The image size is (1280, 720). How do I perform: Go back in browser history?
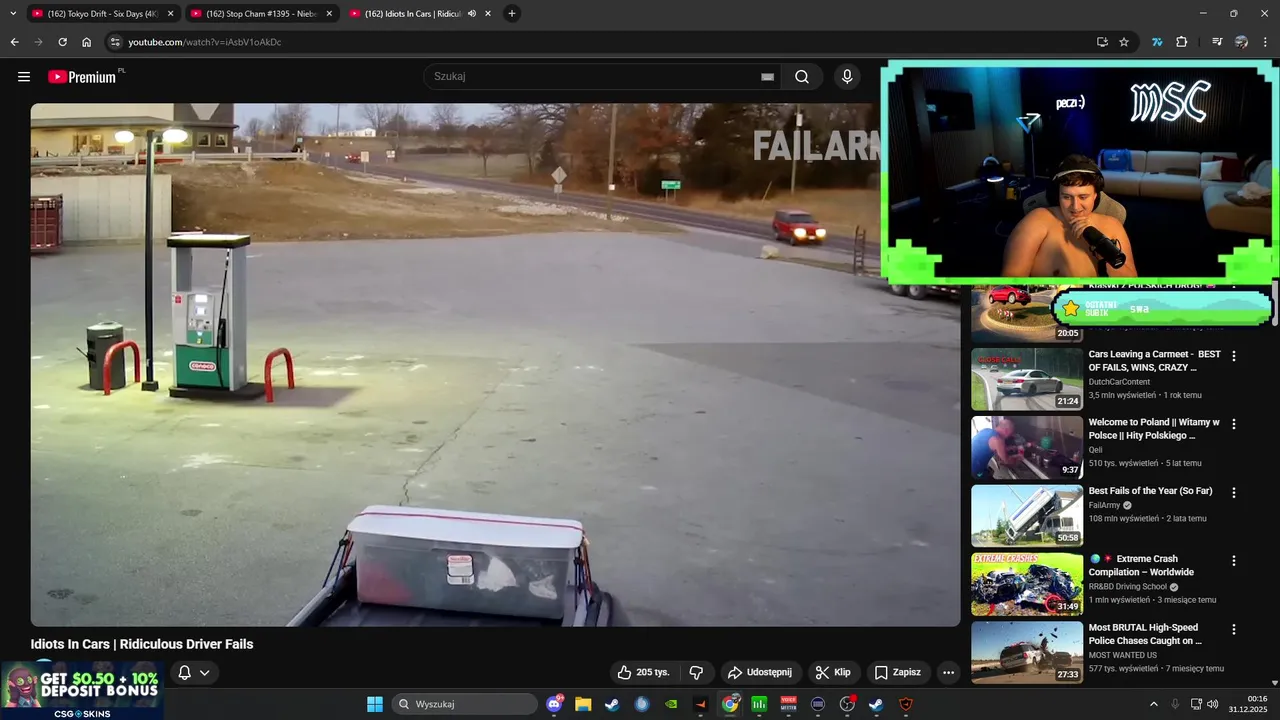pyautogui.click(x=14, y=42)
